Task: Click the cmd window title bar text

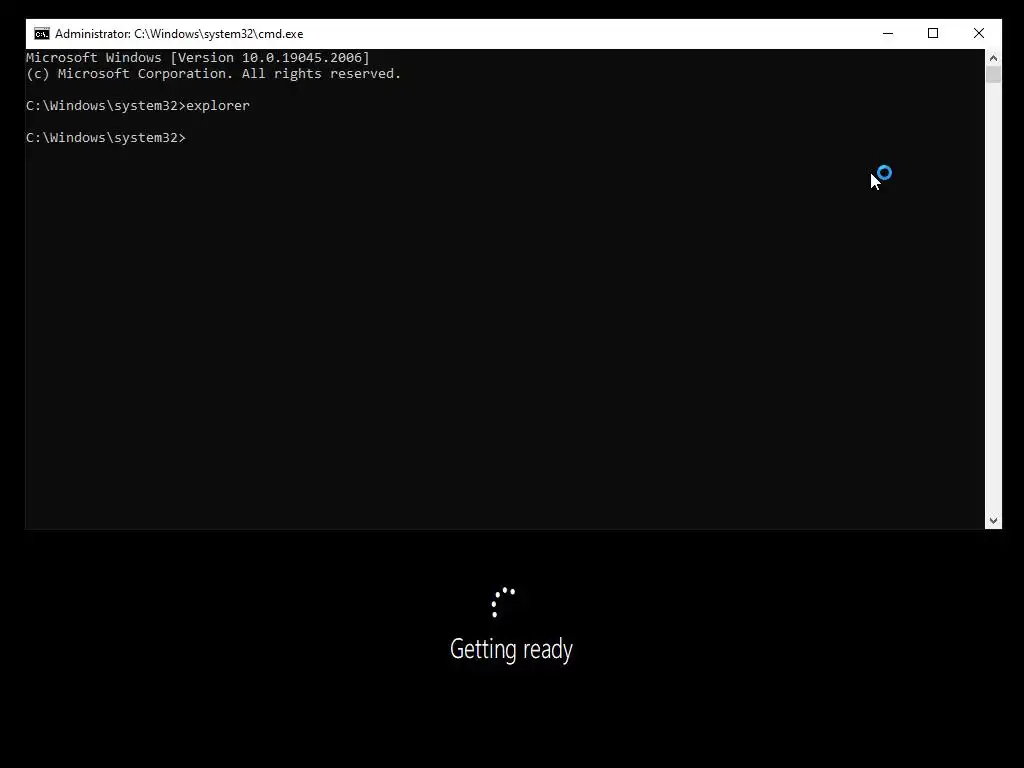Action: coord(179,34)
